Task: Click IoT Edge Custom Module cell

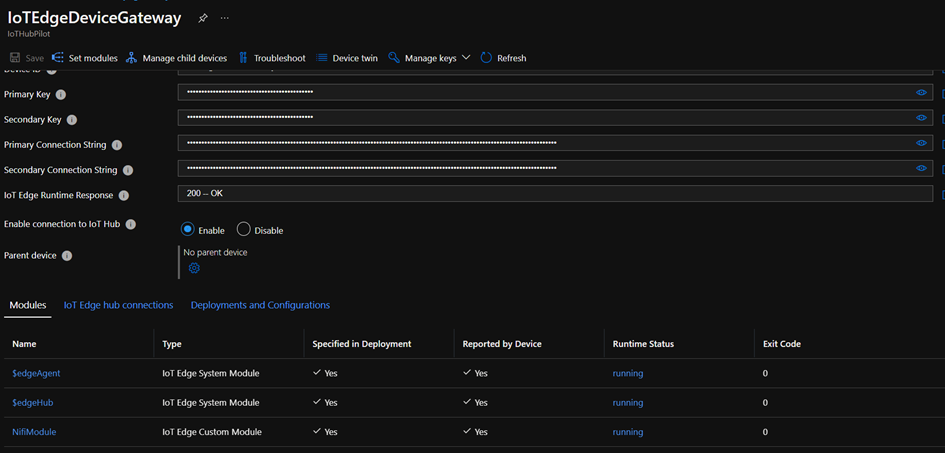Action: tap(212, 432)
